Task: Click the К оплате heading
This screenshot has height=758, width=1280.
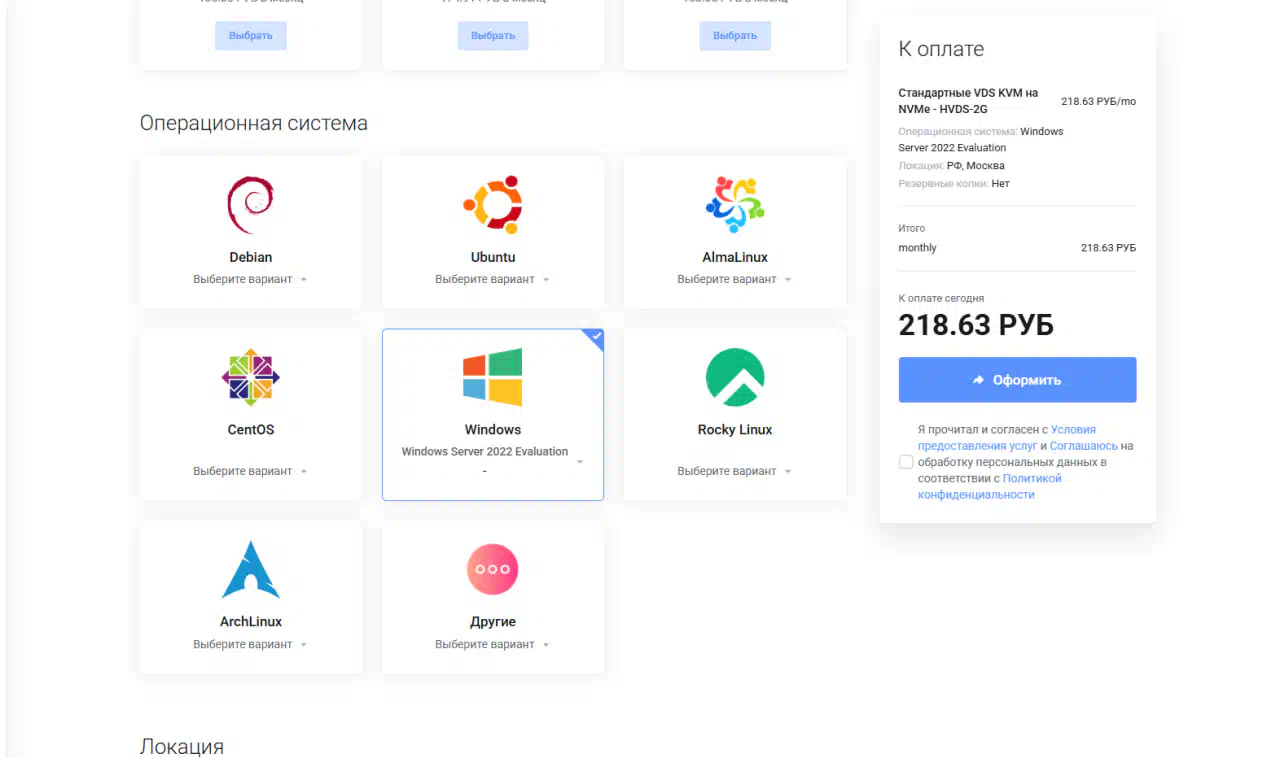Action: (941, 49)
